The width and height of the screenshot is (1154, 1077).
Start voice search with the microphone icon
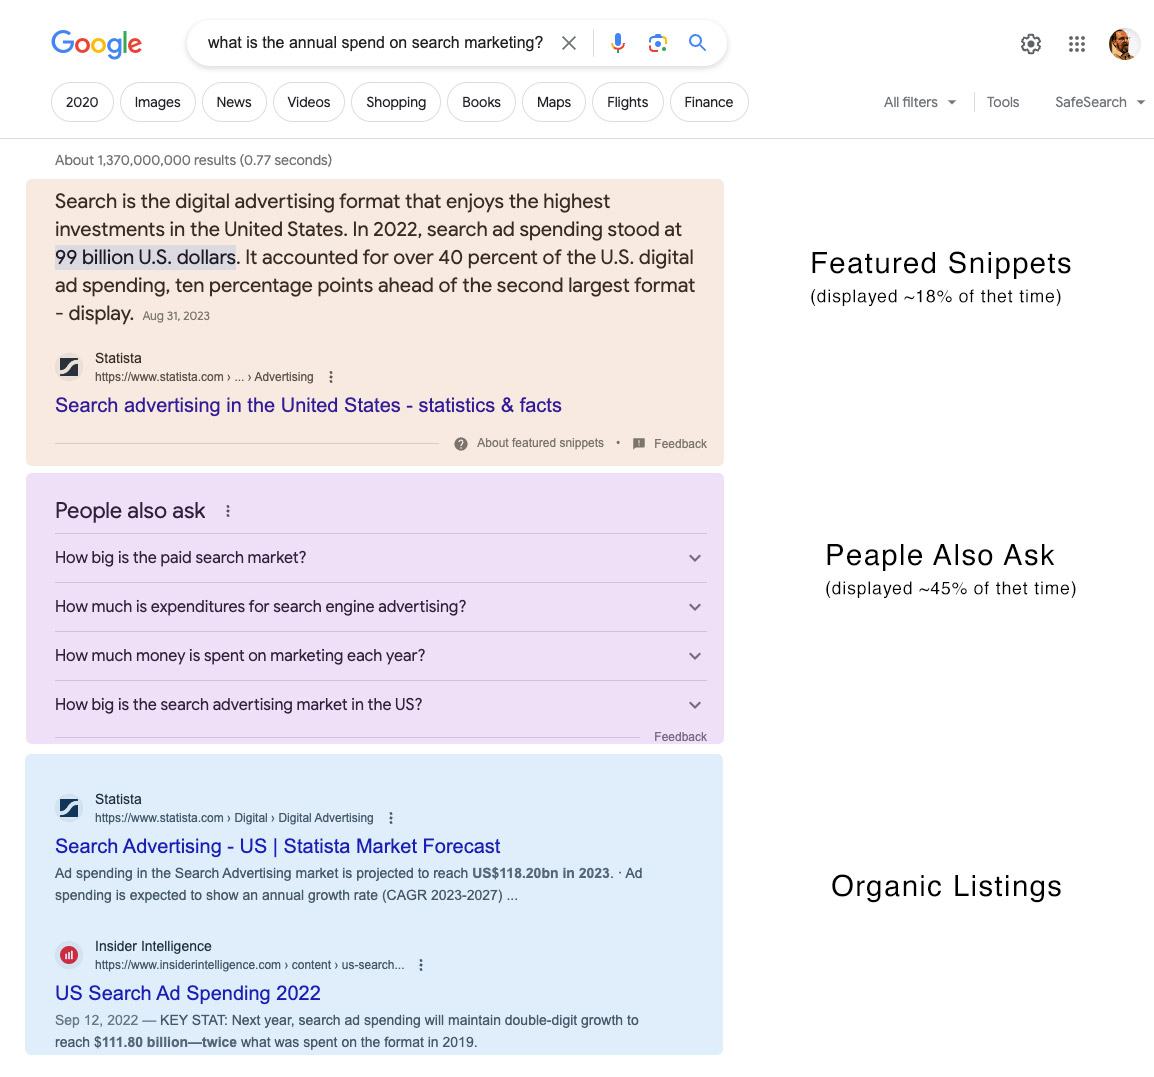pyautogui.click(x=618, y=43)
